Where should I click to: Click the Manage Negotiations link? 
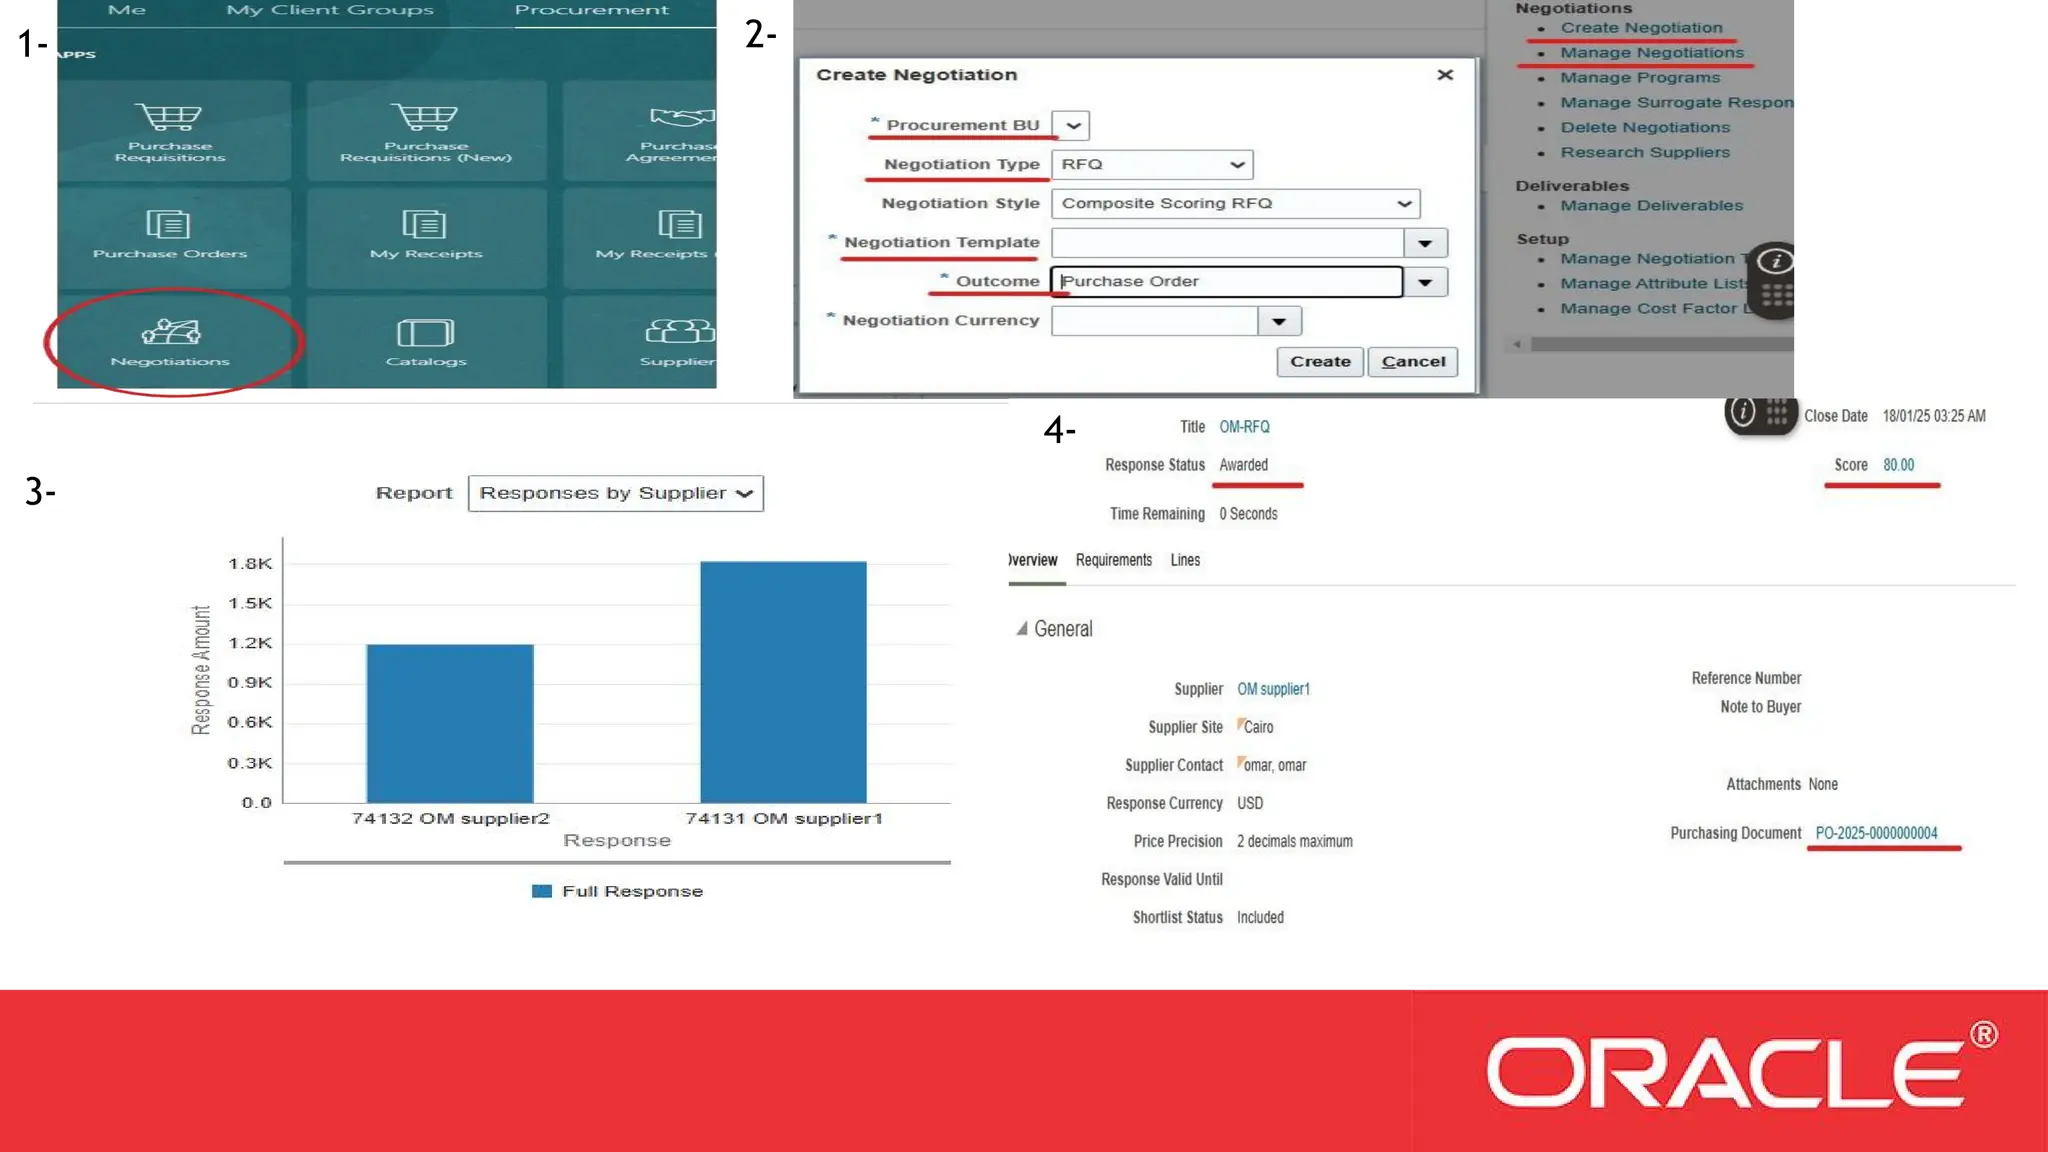point(1651,53)
